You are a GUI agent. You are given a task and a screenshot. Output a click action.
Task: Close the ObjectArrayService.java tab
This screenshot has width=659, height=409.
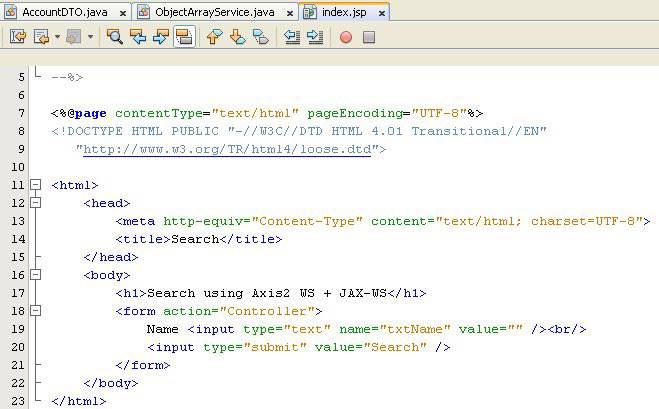pos(290,13)
